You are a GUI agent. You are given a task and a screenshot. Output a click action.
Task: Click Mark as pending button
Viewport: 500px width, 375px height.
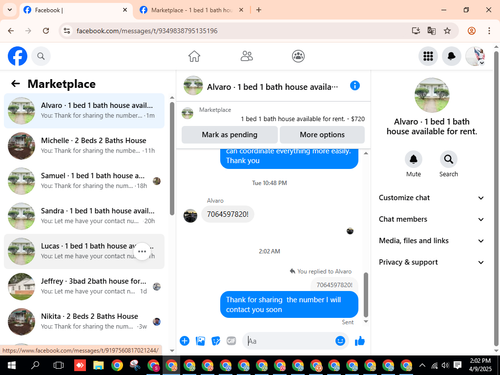pyautogui.click(x=229, y=135)
